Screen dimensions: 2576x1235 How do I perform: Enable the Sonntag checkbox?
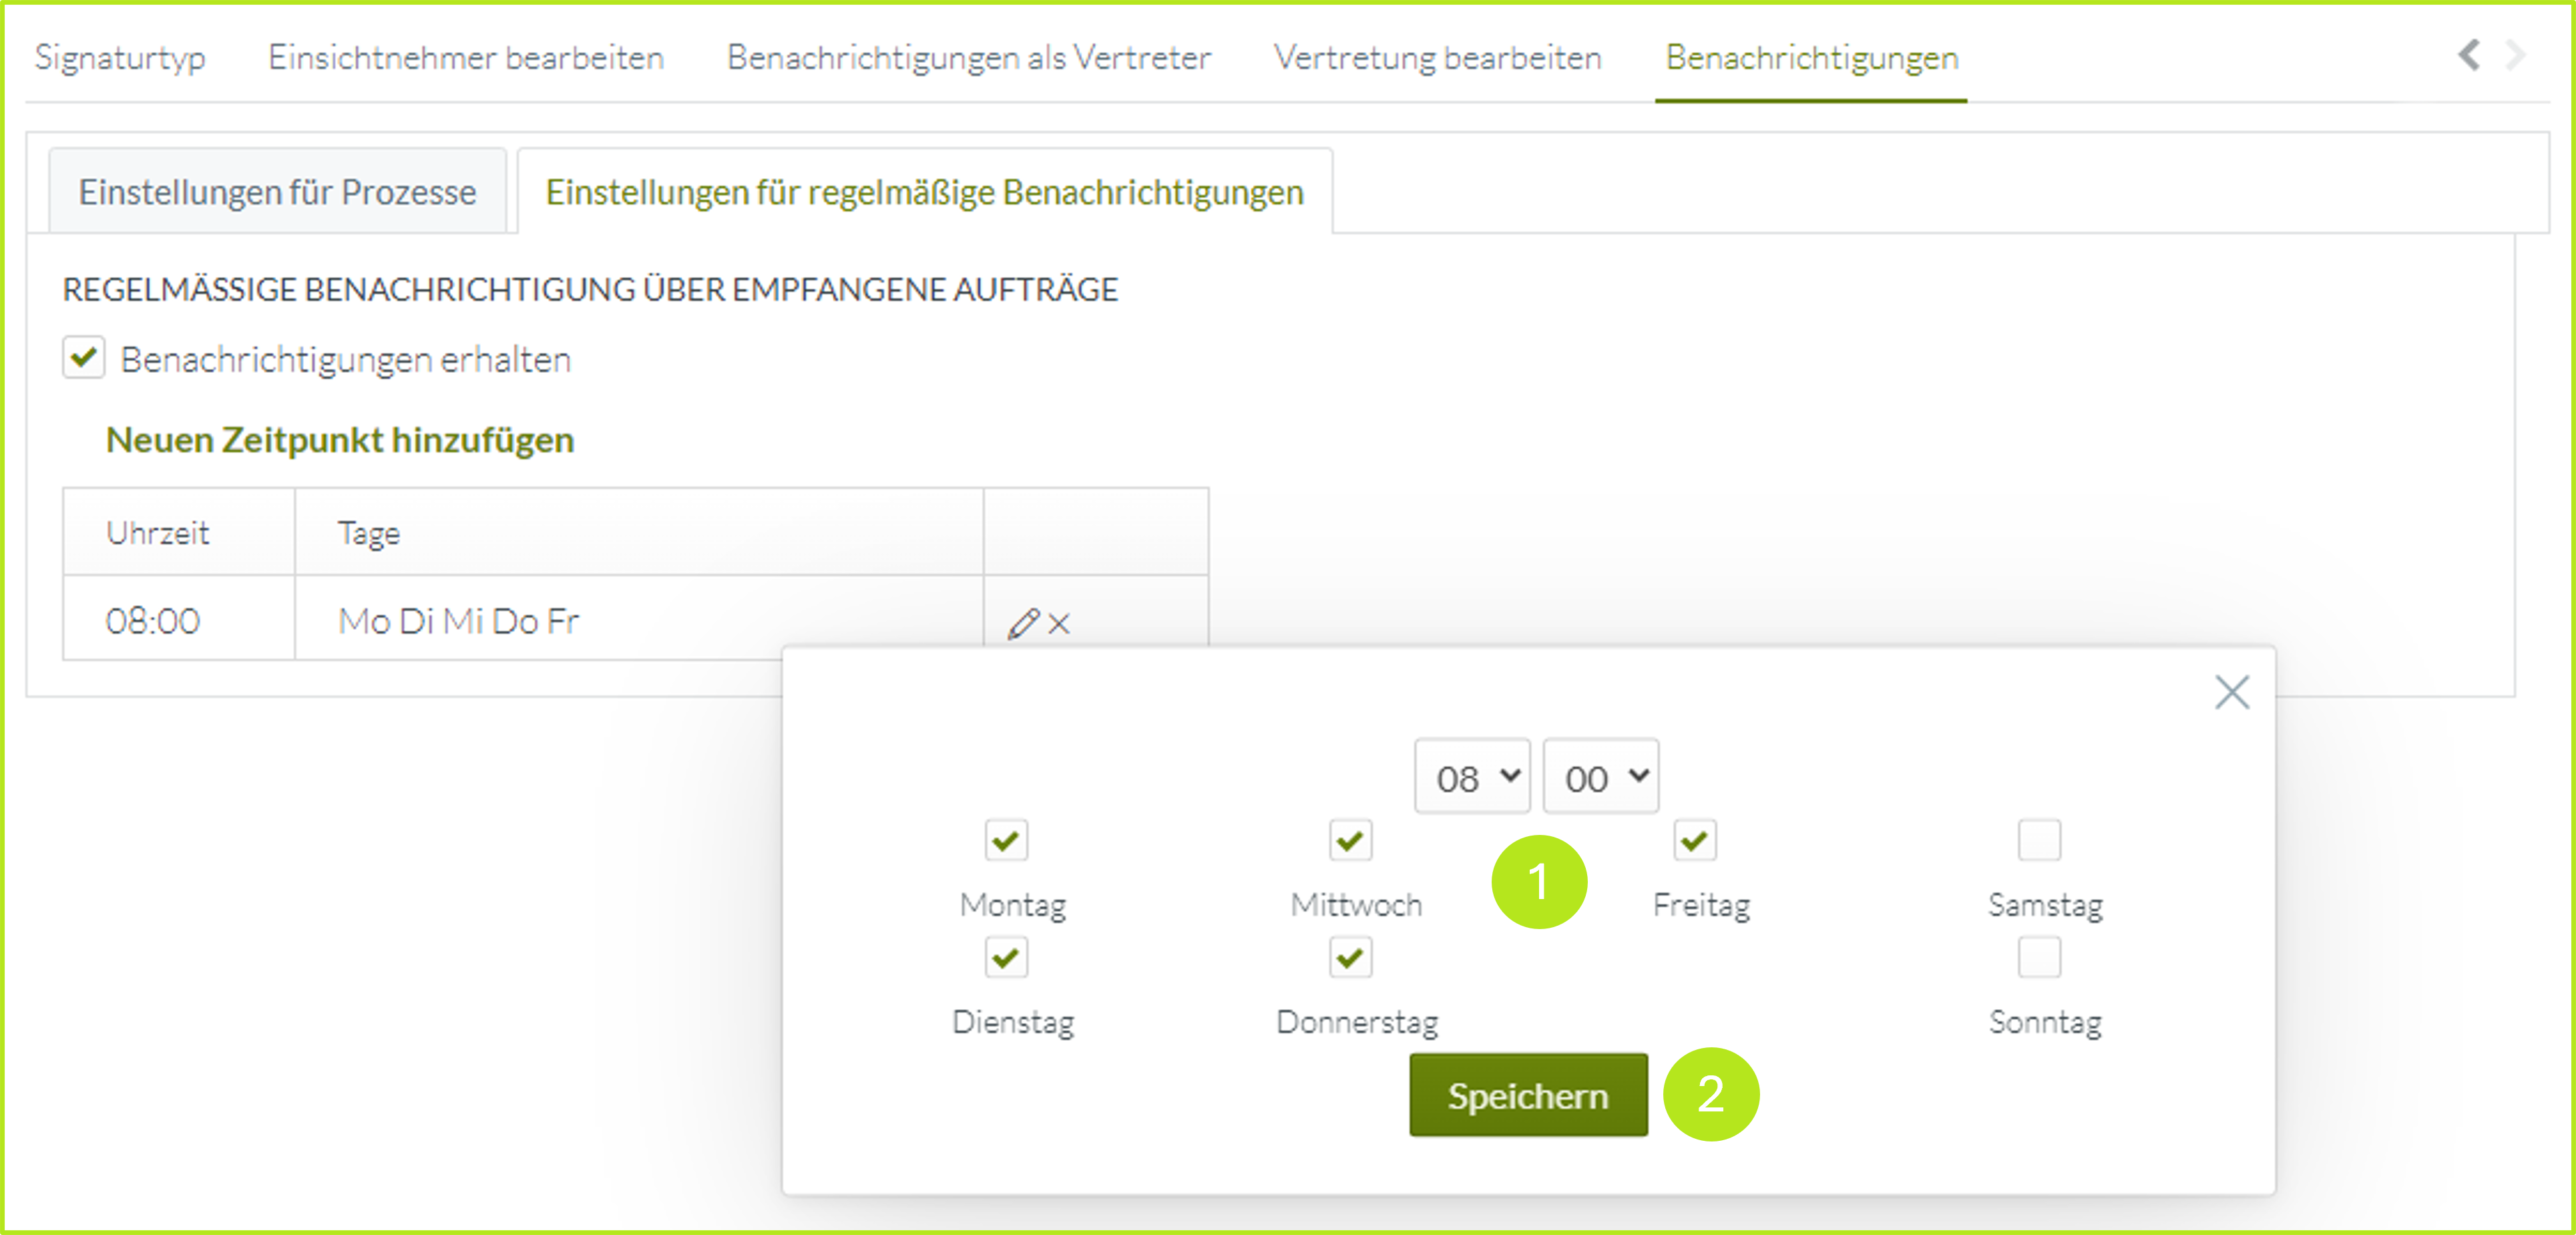click(x=2039, y=957)
